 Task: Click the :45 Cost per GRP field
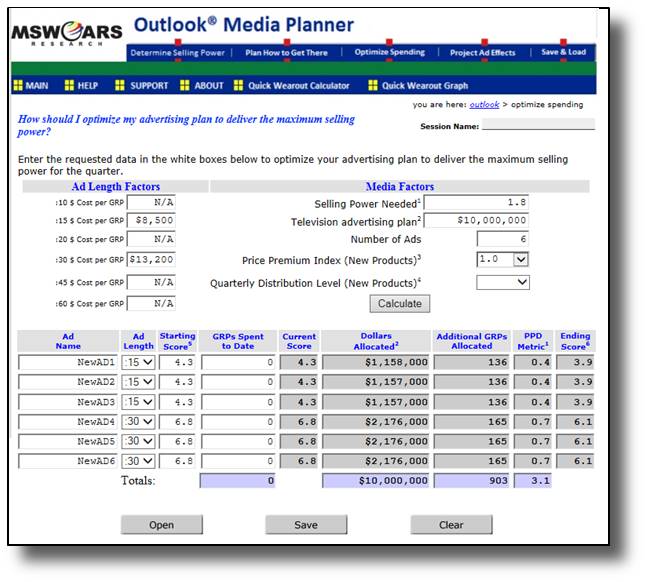151,282
